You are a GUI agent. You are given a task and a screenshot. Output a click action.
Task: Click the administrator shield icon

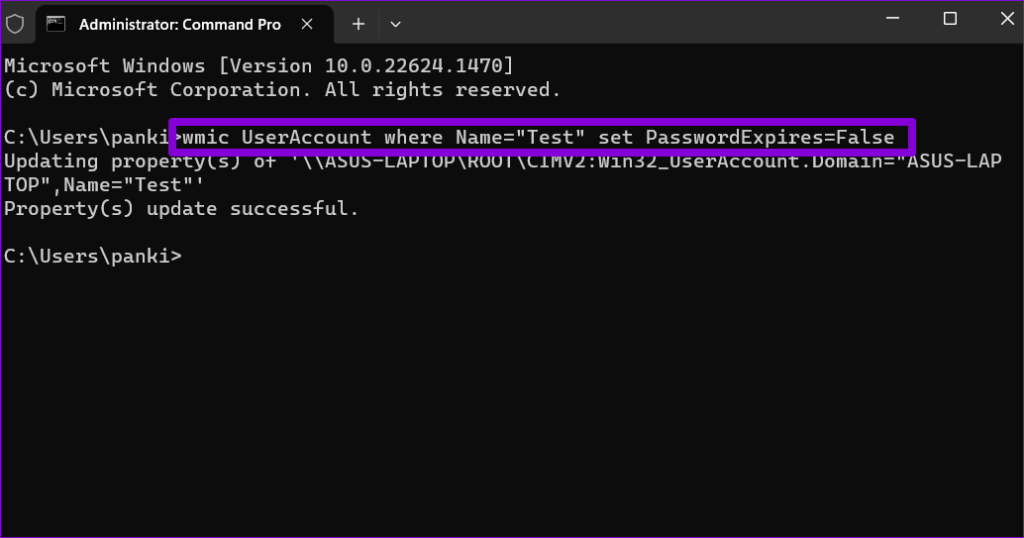coord(14,24)
